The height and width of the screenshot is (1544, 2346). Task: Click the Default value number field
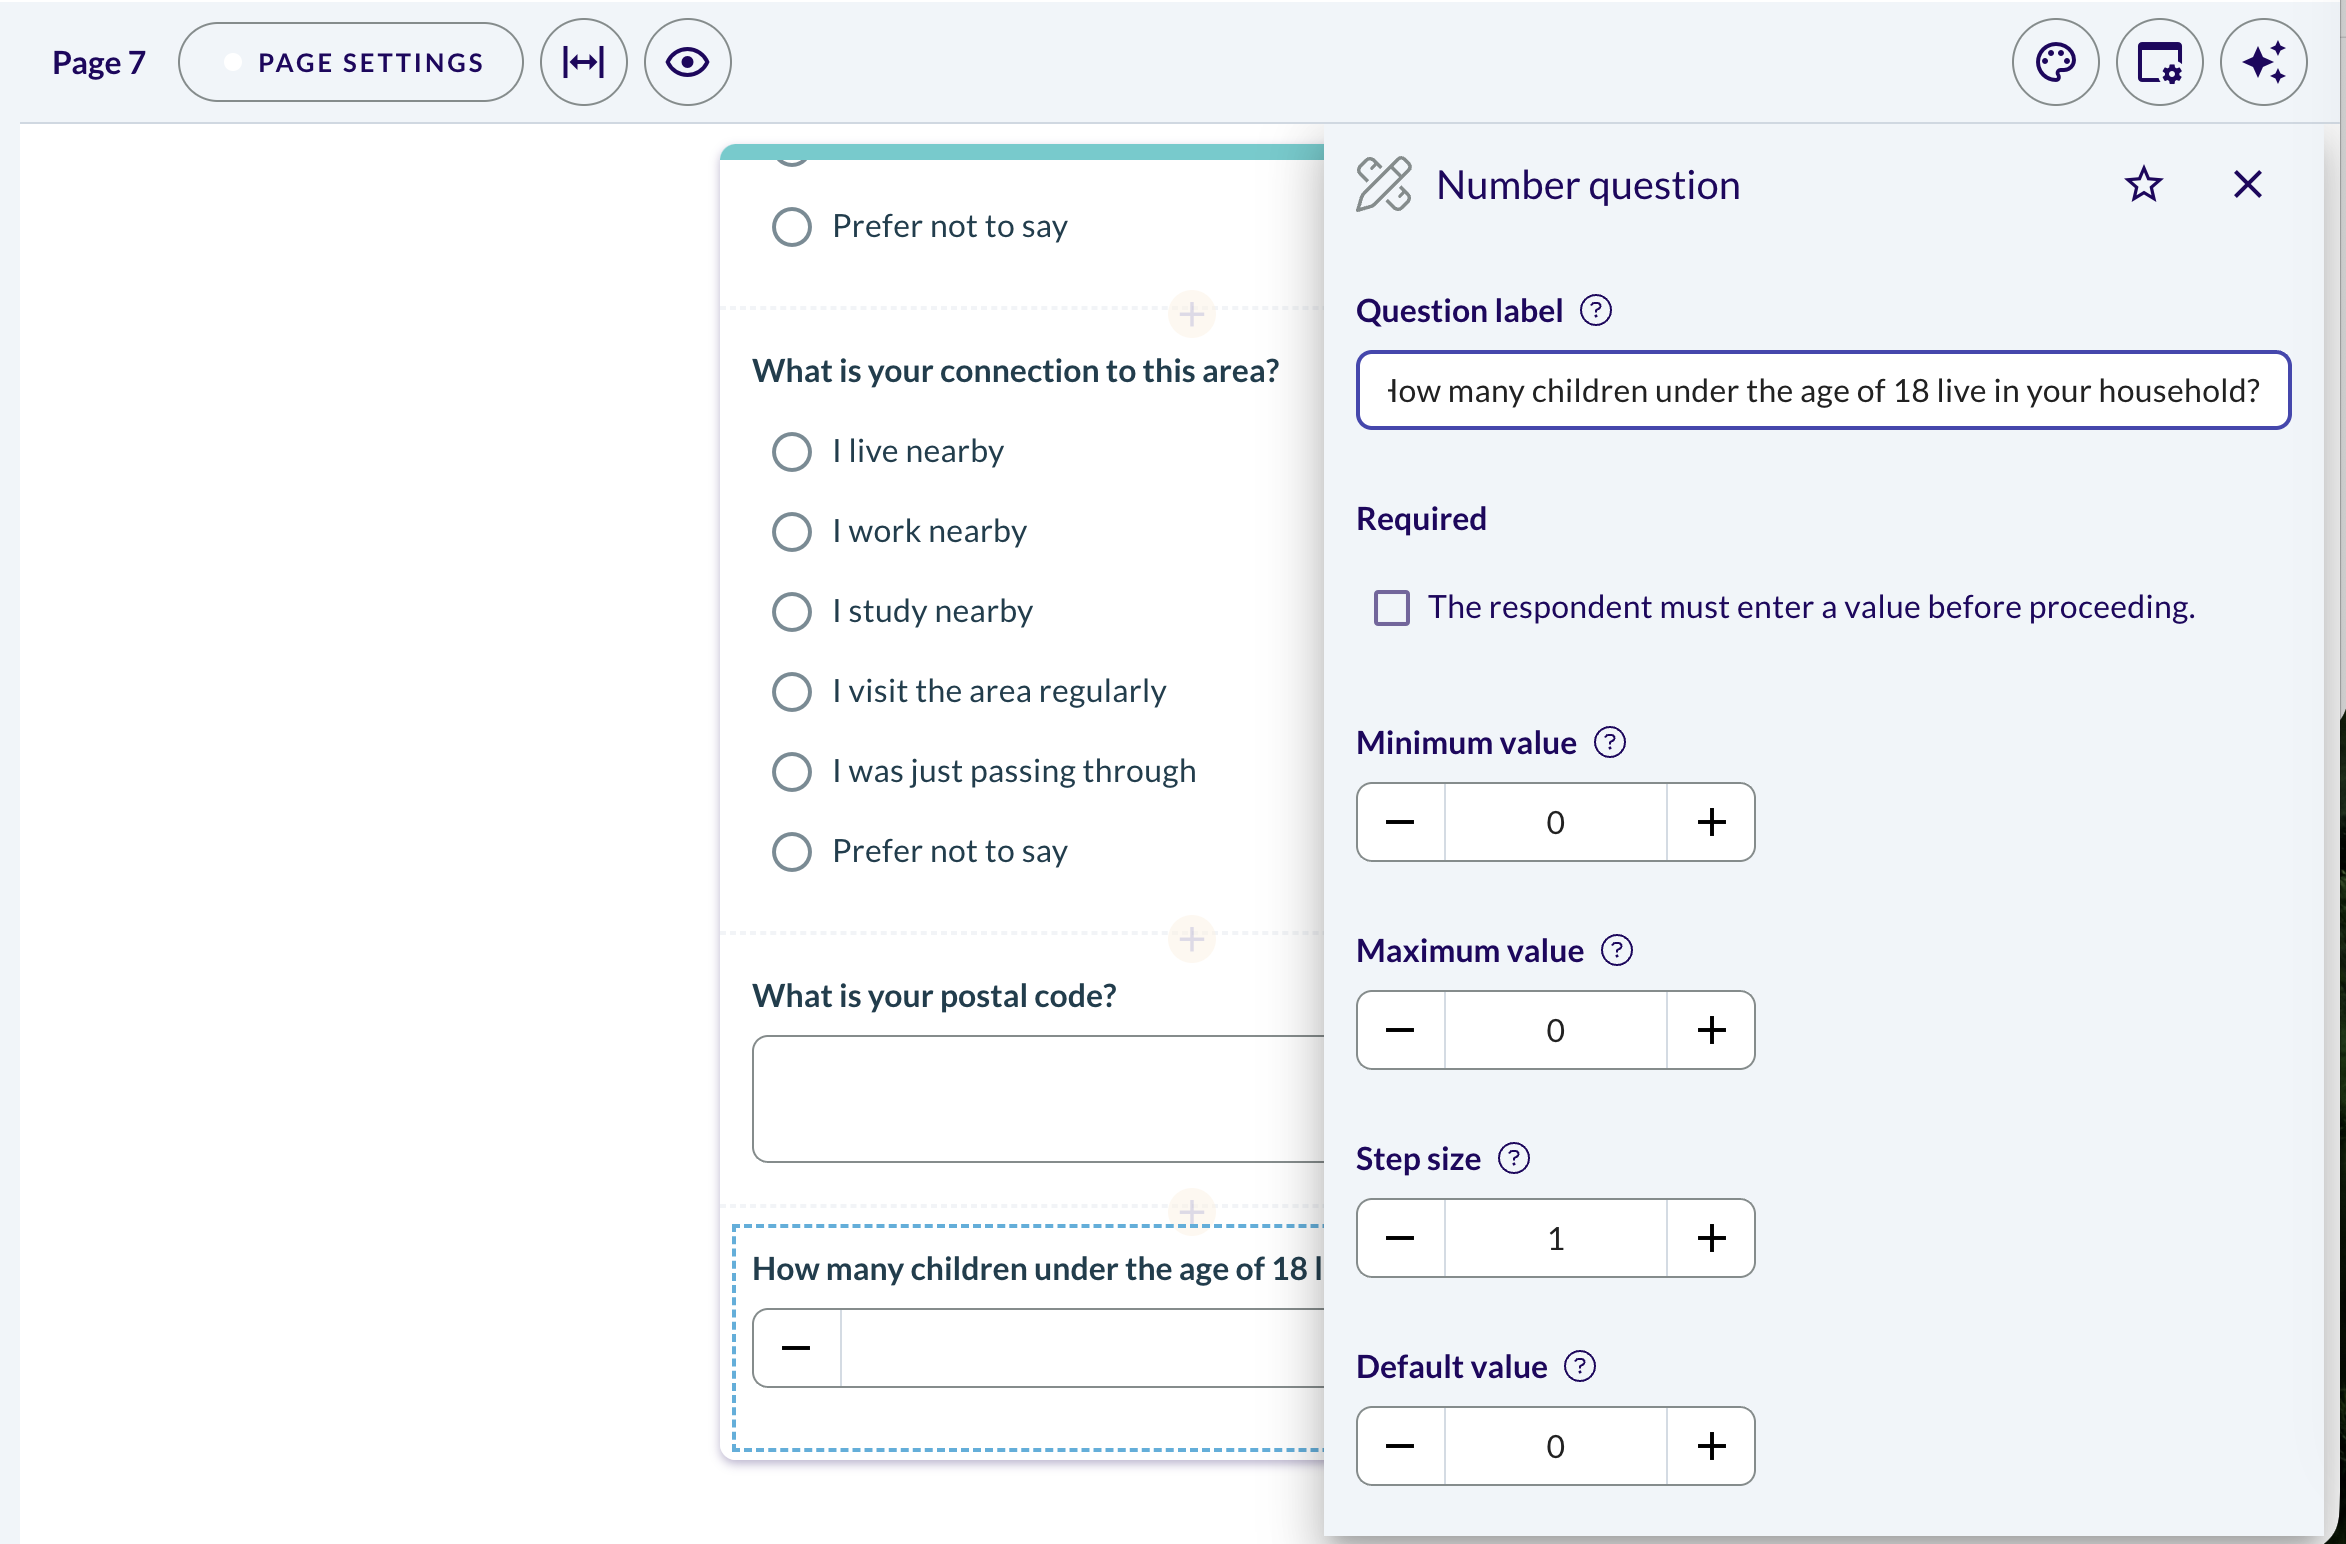(1555, 1446)
